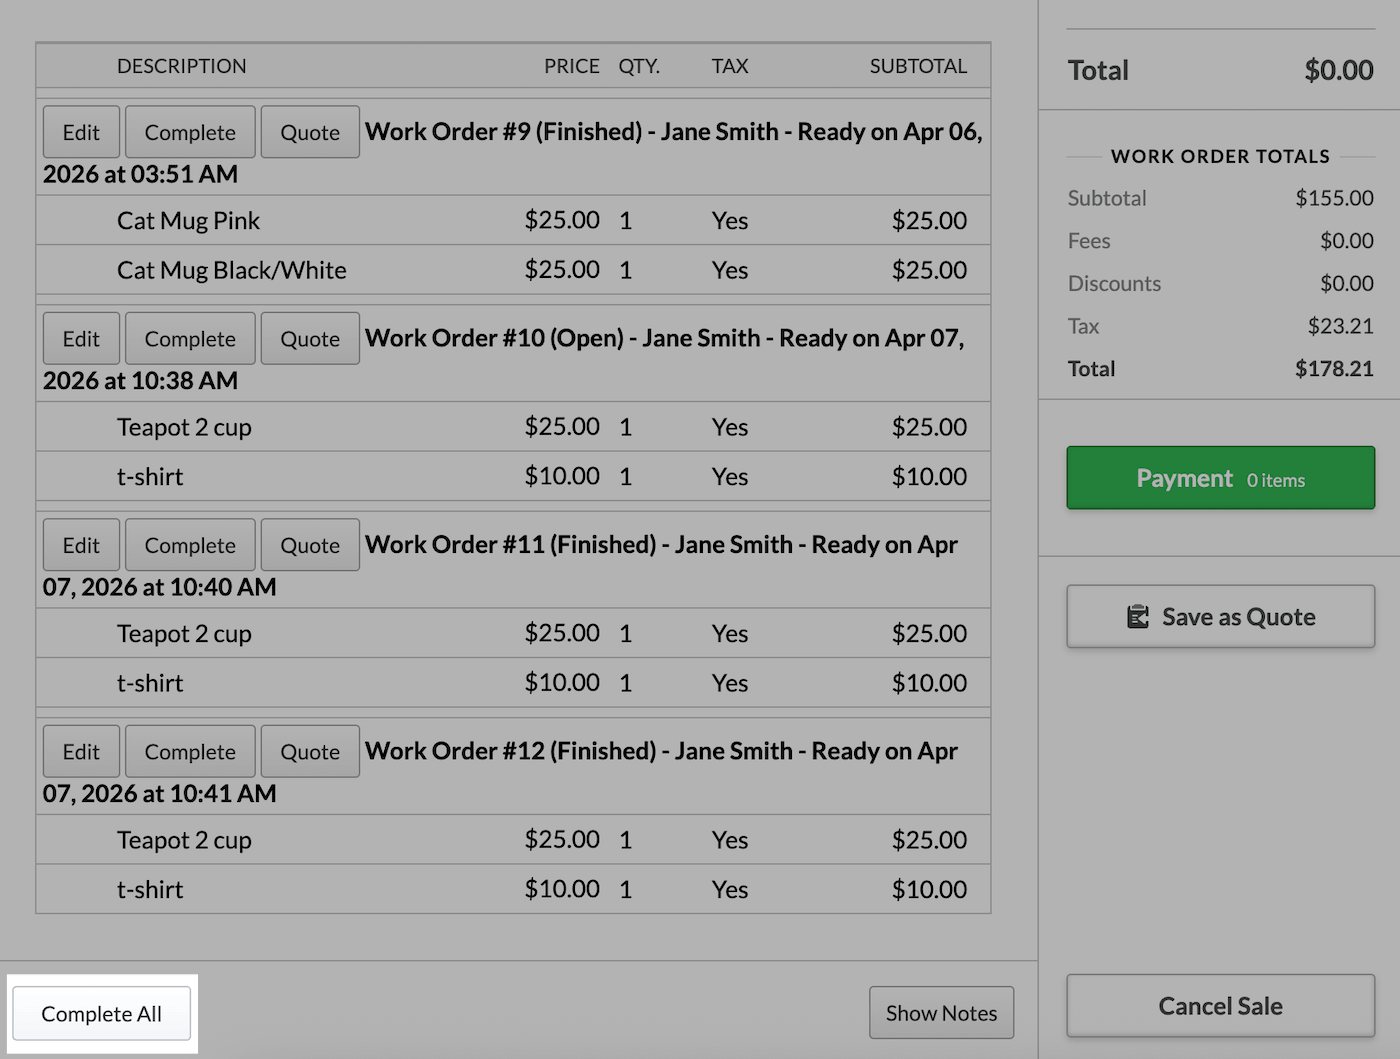The image size is (1400, 1059).
Task: Click the $0.00 sale Total amount
Action: [x=1339, y=70]
